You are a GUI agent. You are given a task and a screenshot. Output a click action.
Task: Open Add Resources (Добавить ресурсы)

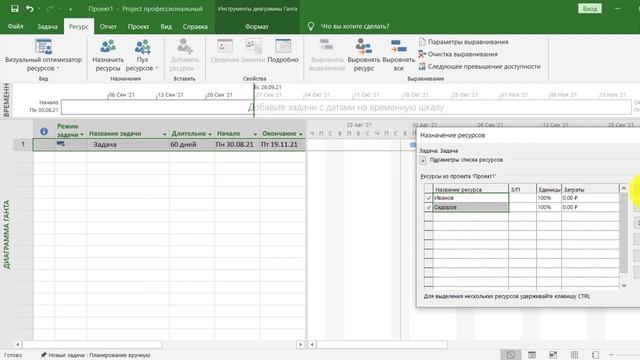[184, 55]
